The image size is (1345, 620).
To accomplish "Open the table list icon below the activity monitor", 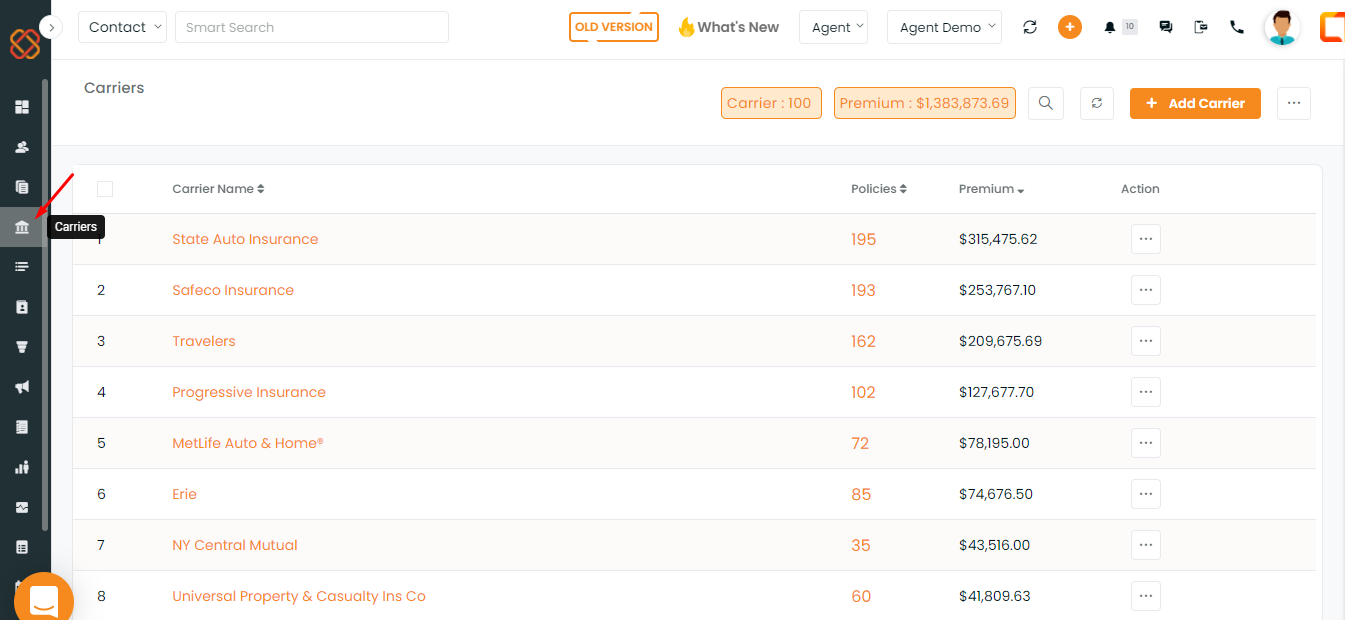I will point(22,547).
